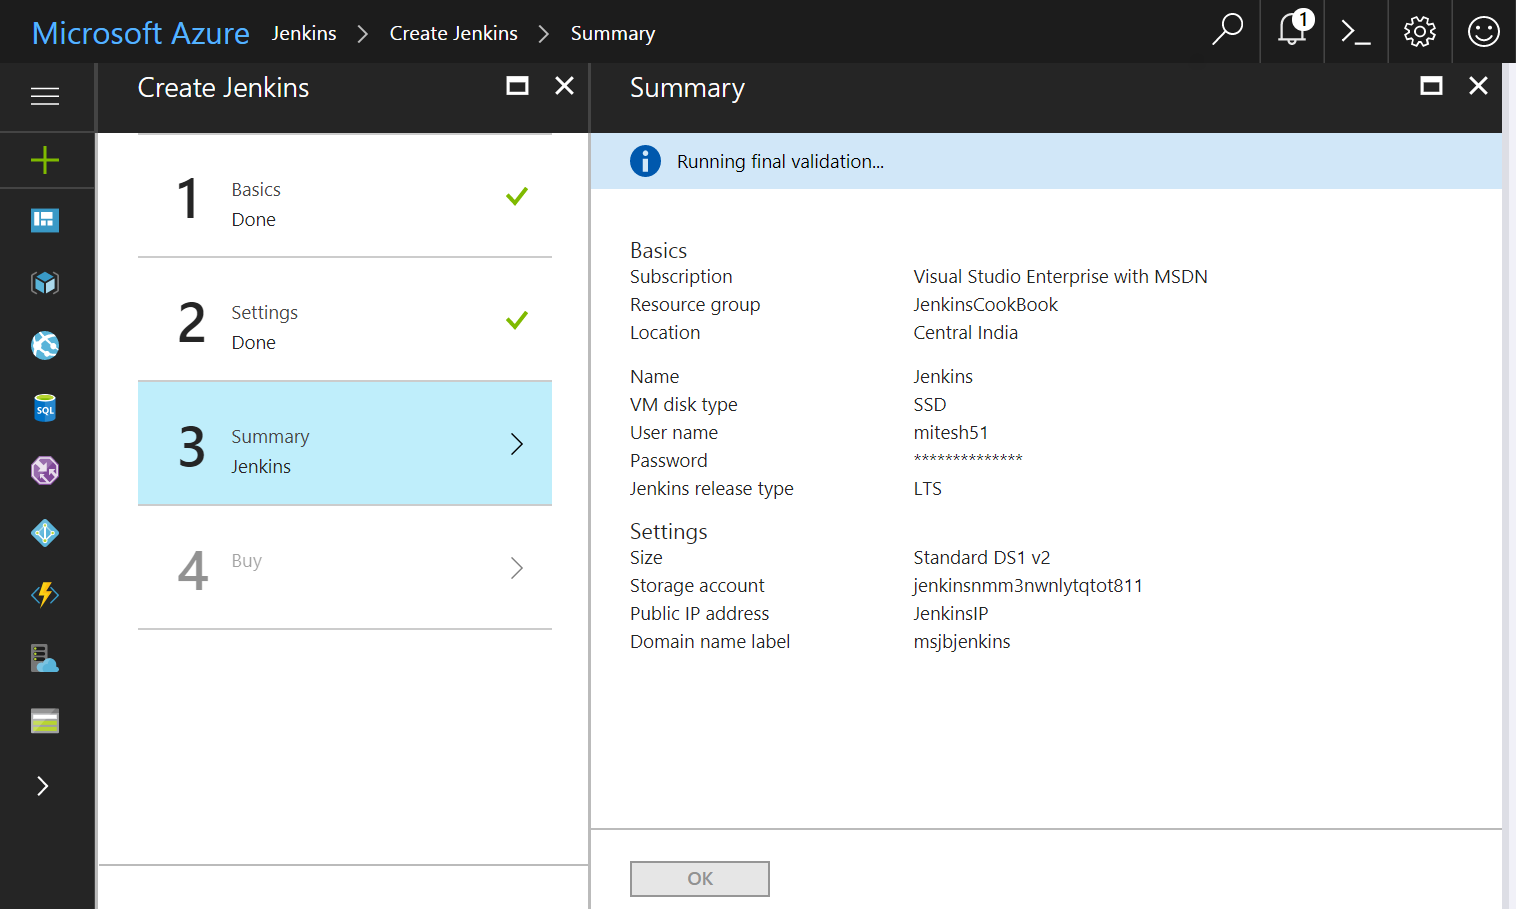1516x909 pixels.
Task: Click the chevron on Buy step
Action: click(517, 568)
